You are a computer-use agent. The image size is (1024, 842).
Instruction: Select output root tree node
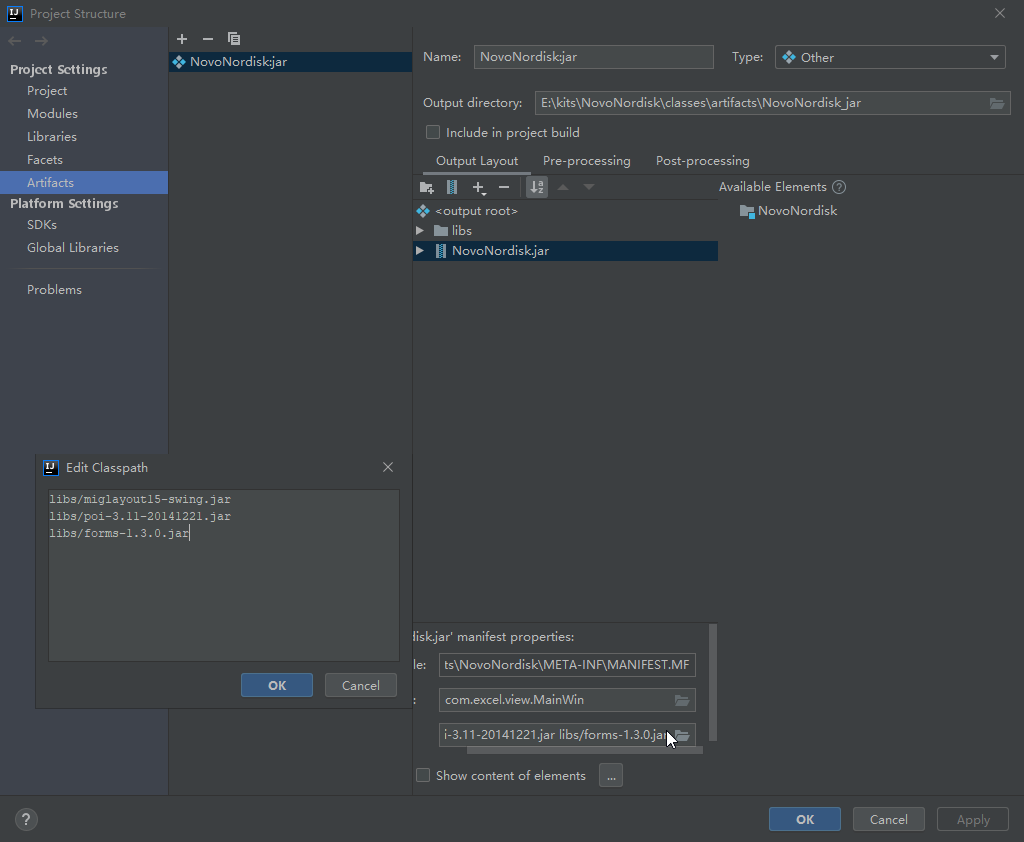476,211
